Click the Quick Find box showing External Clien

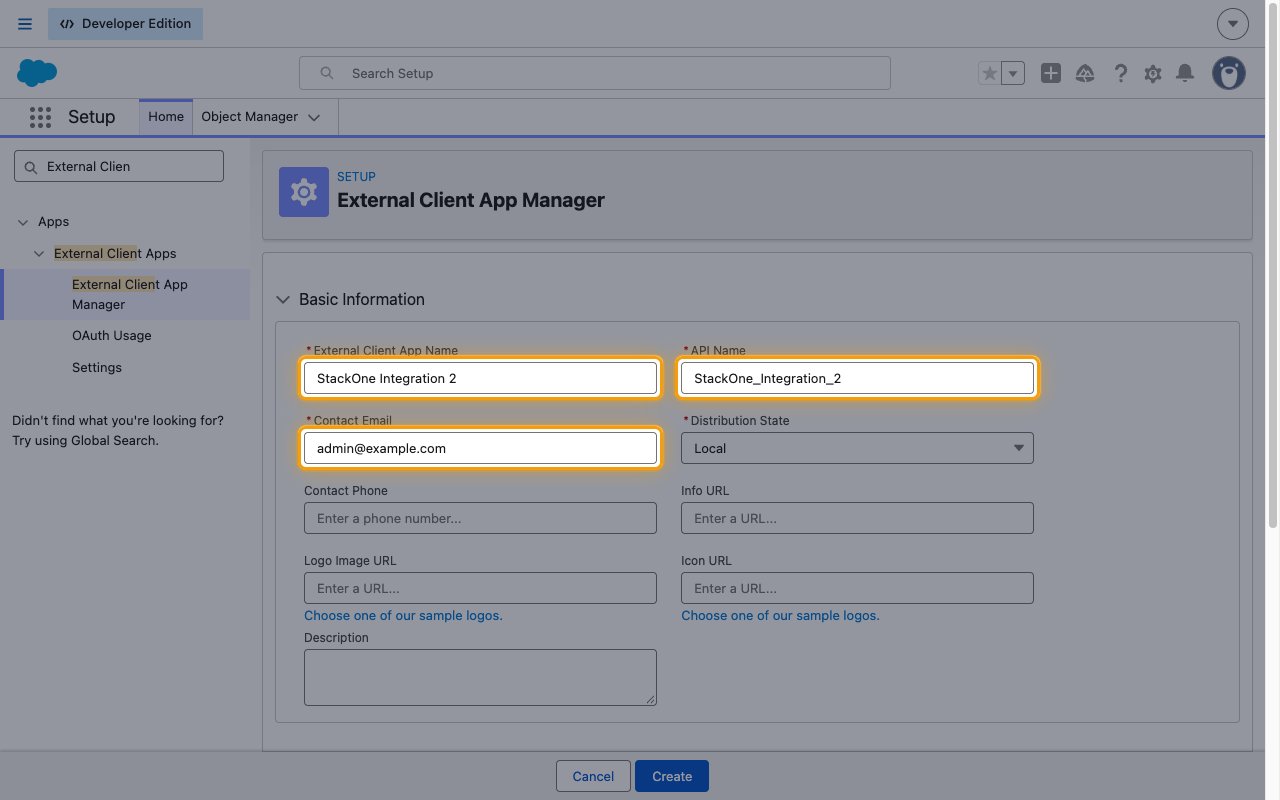[119, 166]
